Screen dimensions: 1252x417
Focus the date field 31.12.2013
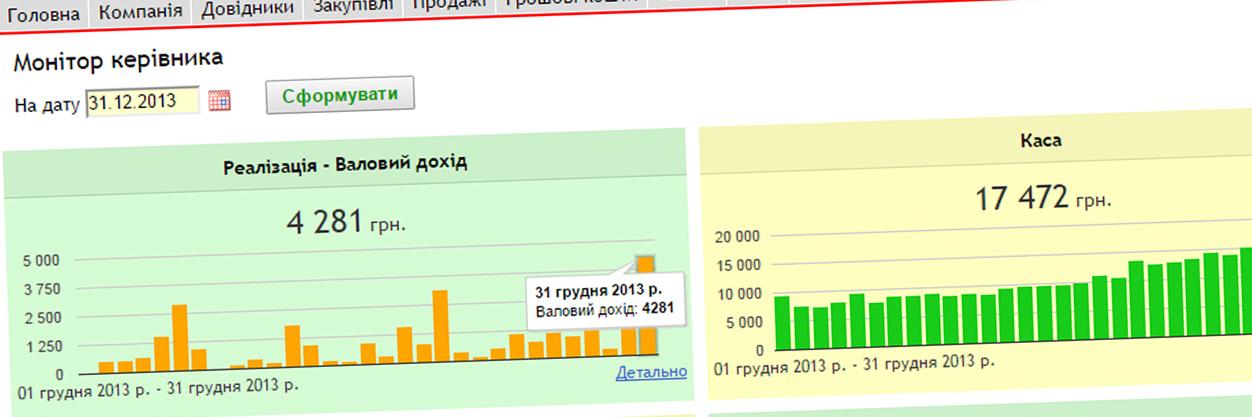click(x=142, y=102)
